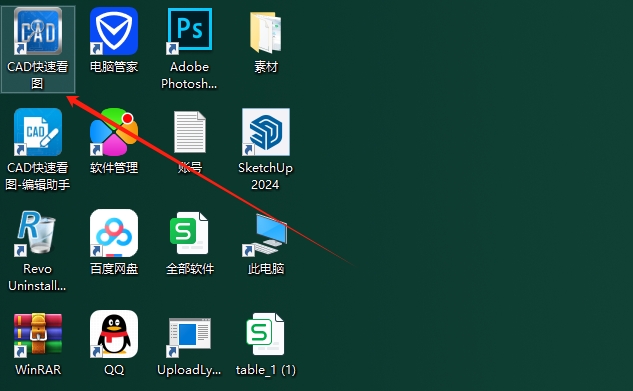The image size is (633, 391).
Task: Click the "SketchUp 2024" label text
Action: (265, 176)
